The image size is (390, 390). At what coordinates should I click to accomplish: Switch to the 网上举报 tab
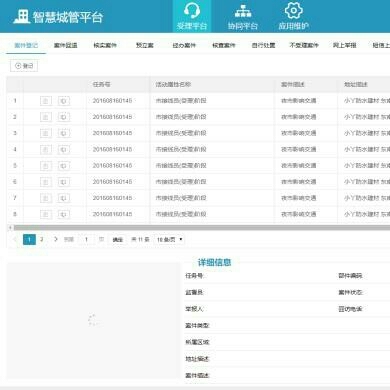(x=344, y=45)
